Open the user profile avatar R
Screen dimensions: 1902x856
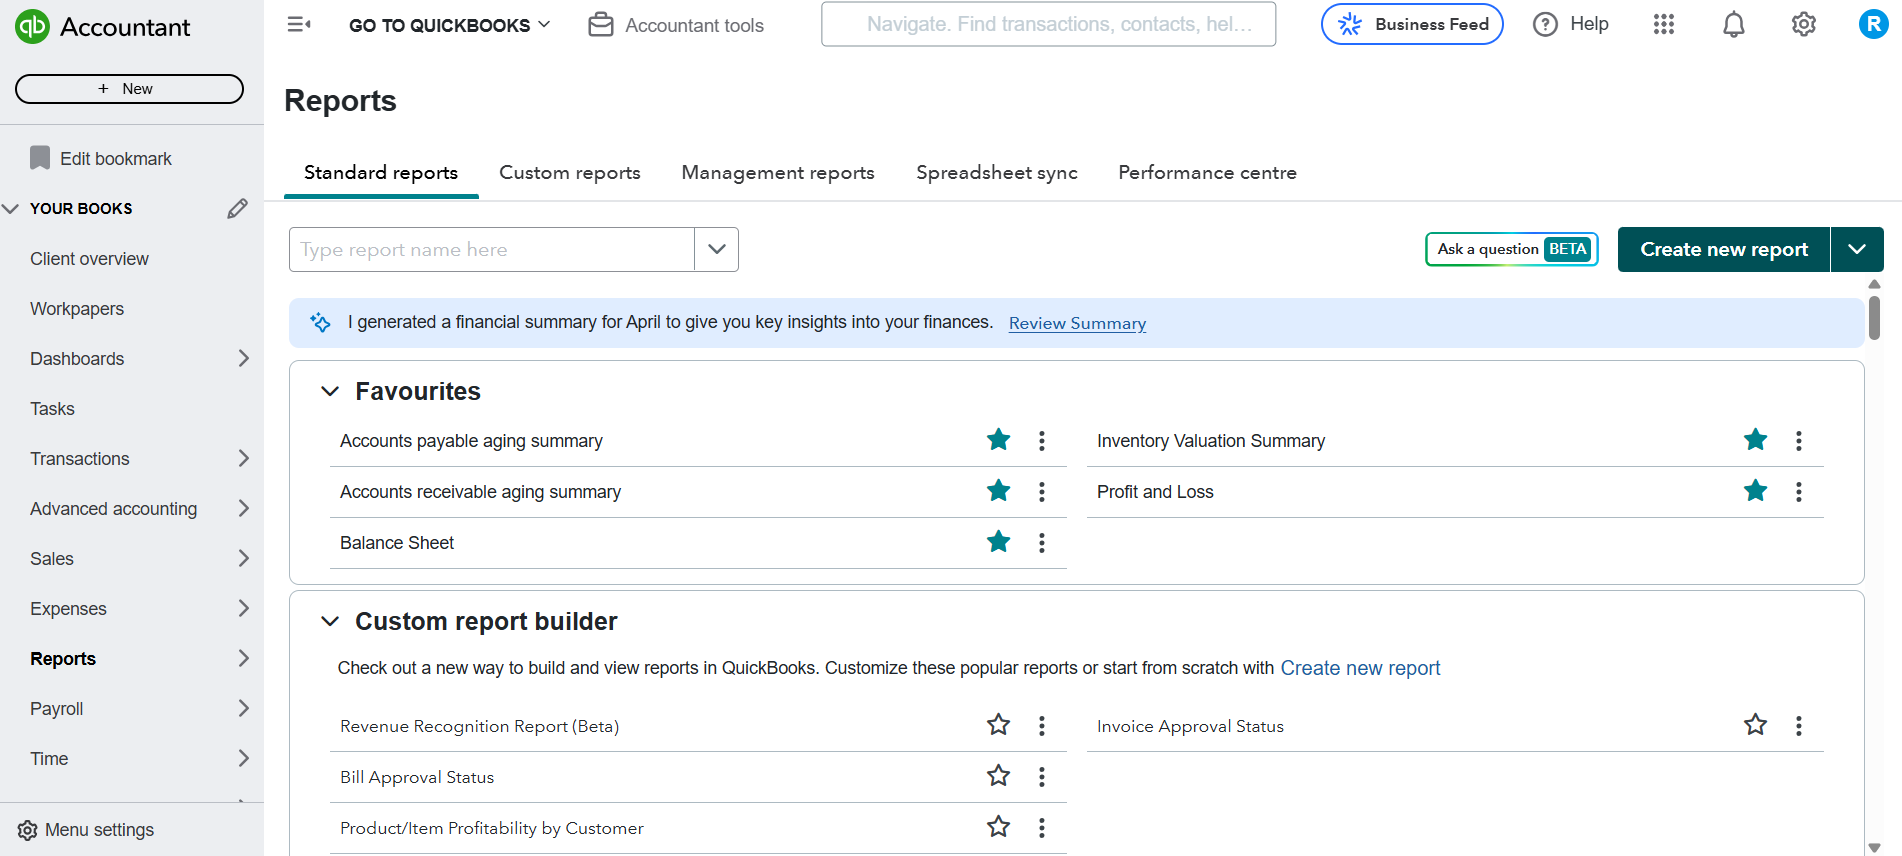tap(1873, 24)
